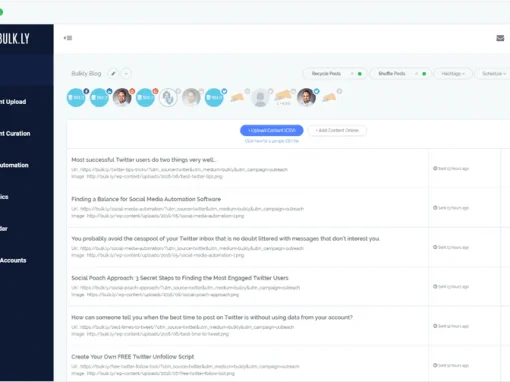Select post 'Create Your Own FREE Twitter Unfollow Script'
Image resolution: width=510 pixels, height=382 pixels.
pos(133,356)
